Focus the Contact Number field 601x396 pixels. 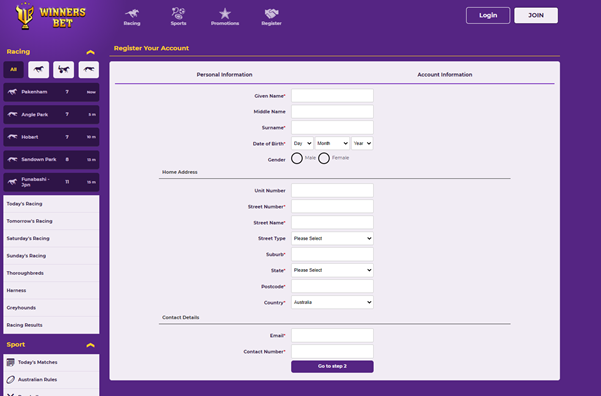coord(332,352)
